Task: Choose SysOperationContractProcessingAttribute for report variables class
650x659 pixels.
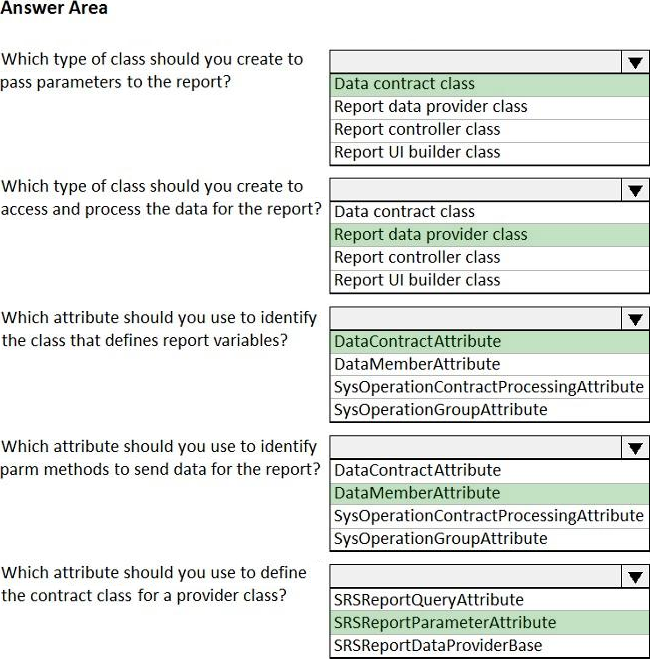Action: [x=489, y=387]
